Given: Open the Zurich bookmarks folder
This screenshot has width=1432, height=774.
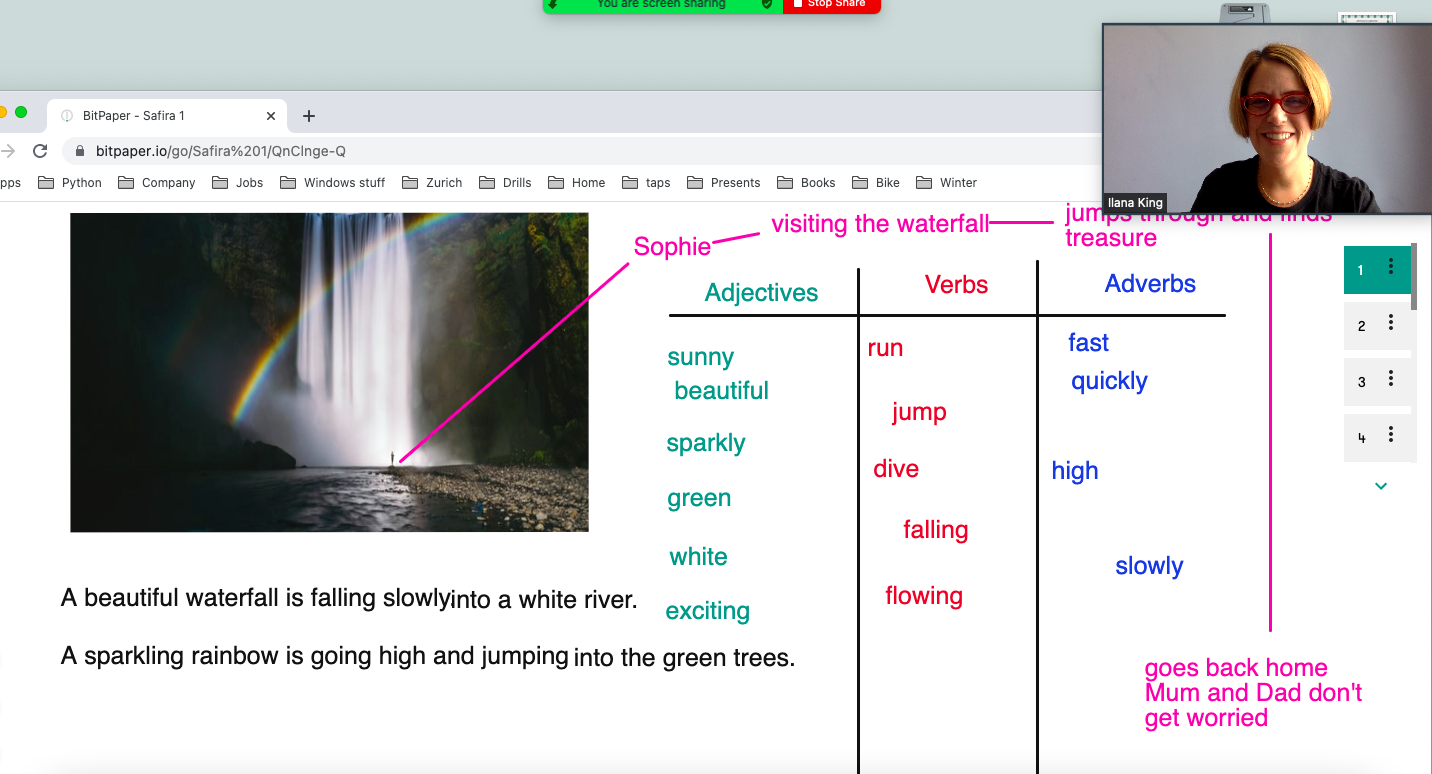Looking at the screenshot, I should (432, 183).
